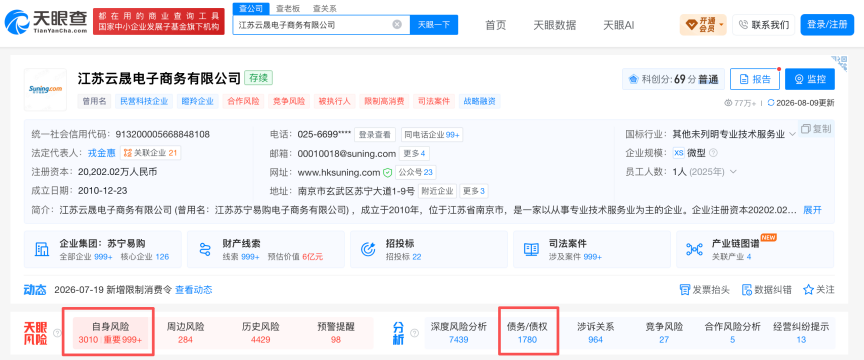
Task: Select the 预警提醒 98 tab
Action: (x=336, y=333)
